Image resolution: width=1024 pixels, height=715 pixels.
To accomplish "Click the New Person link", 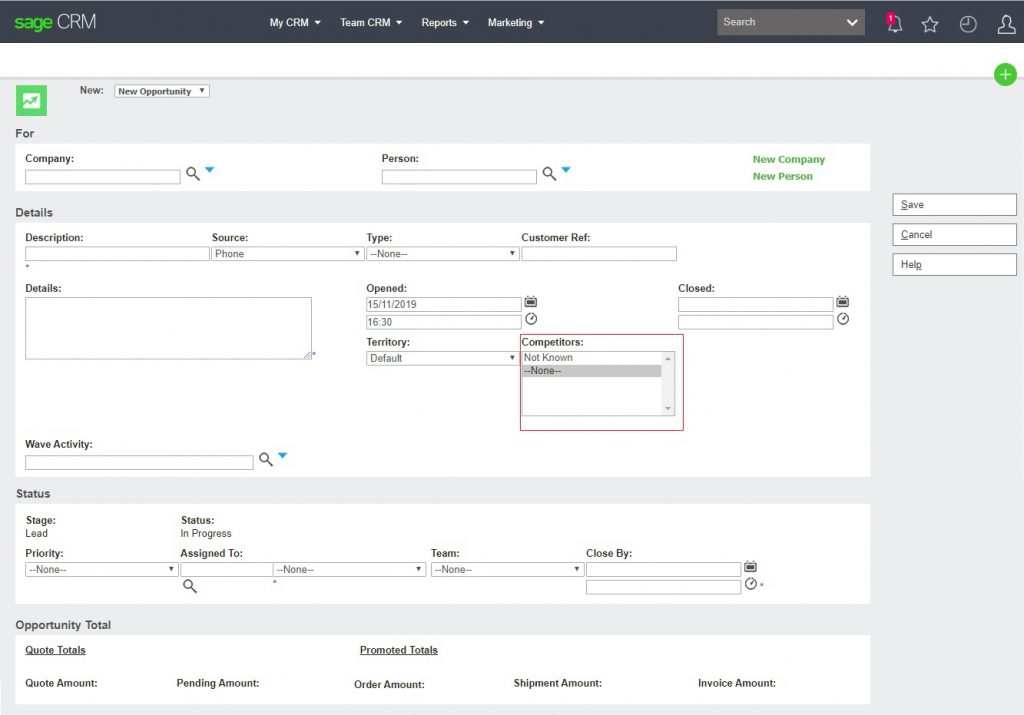I will tap(782, 176).
